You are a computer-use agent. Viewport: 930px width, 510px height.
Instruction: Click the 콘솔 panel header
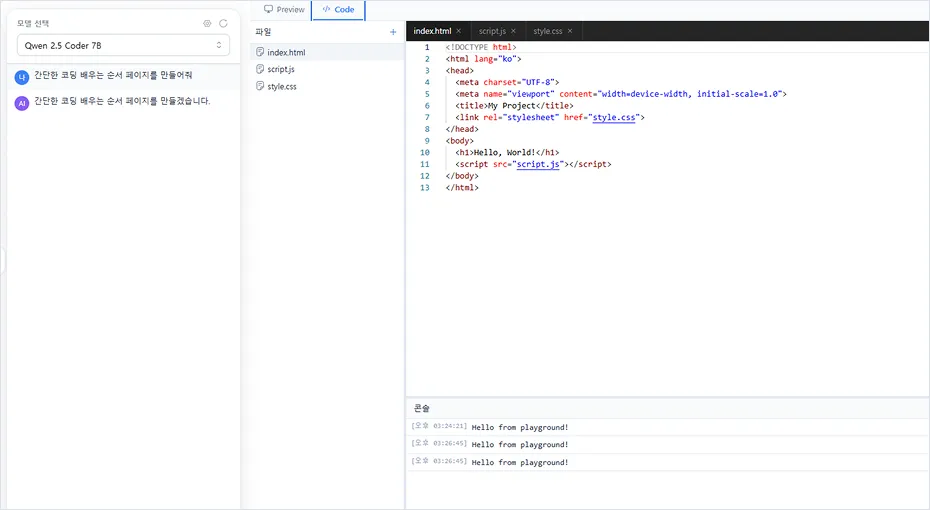tap(422, 408)
